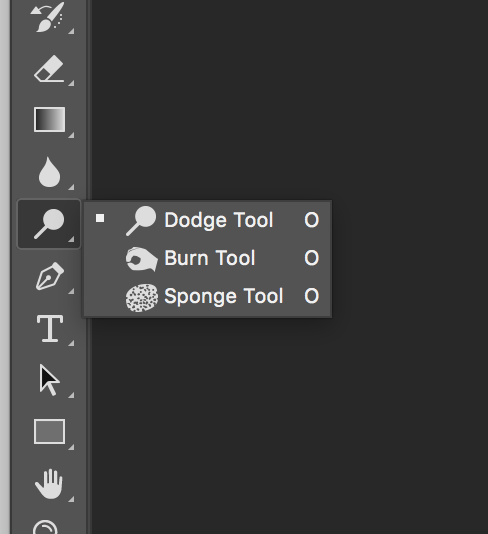The height and width of the screenshot is (534, 488).
Task: Select the Pen tool
Action: tap(50, 276)
